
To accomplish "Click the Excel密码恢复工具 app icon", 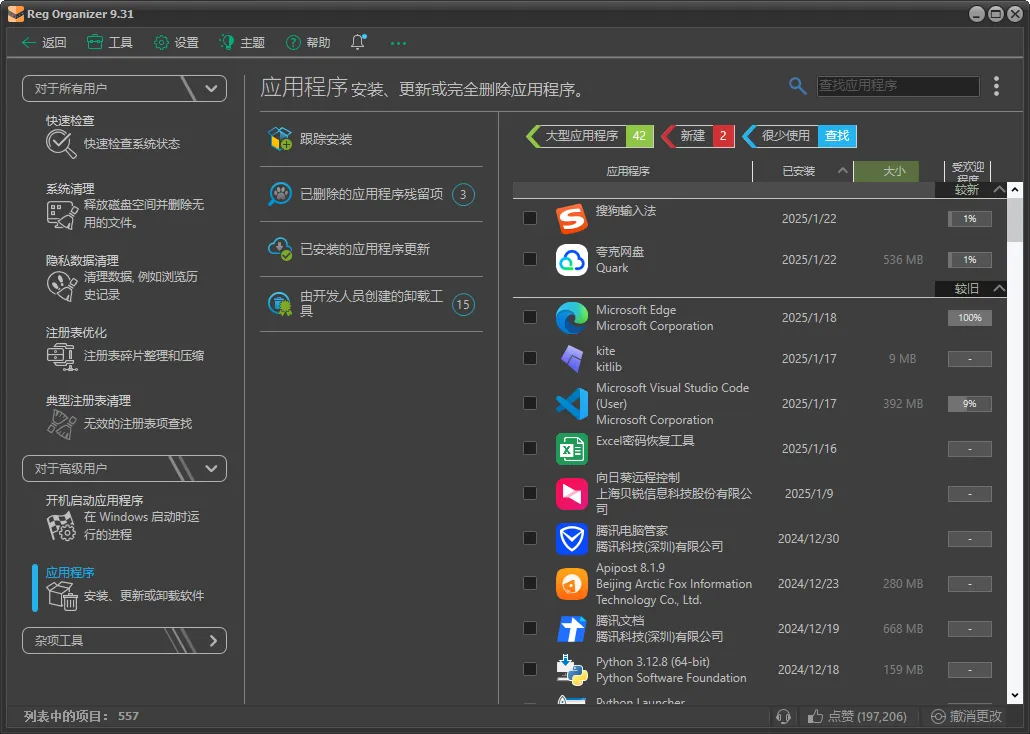I will 571,449.
